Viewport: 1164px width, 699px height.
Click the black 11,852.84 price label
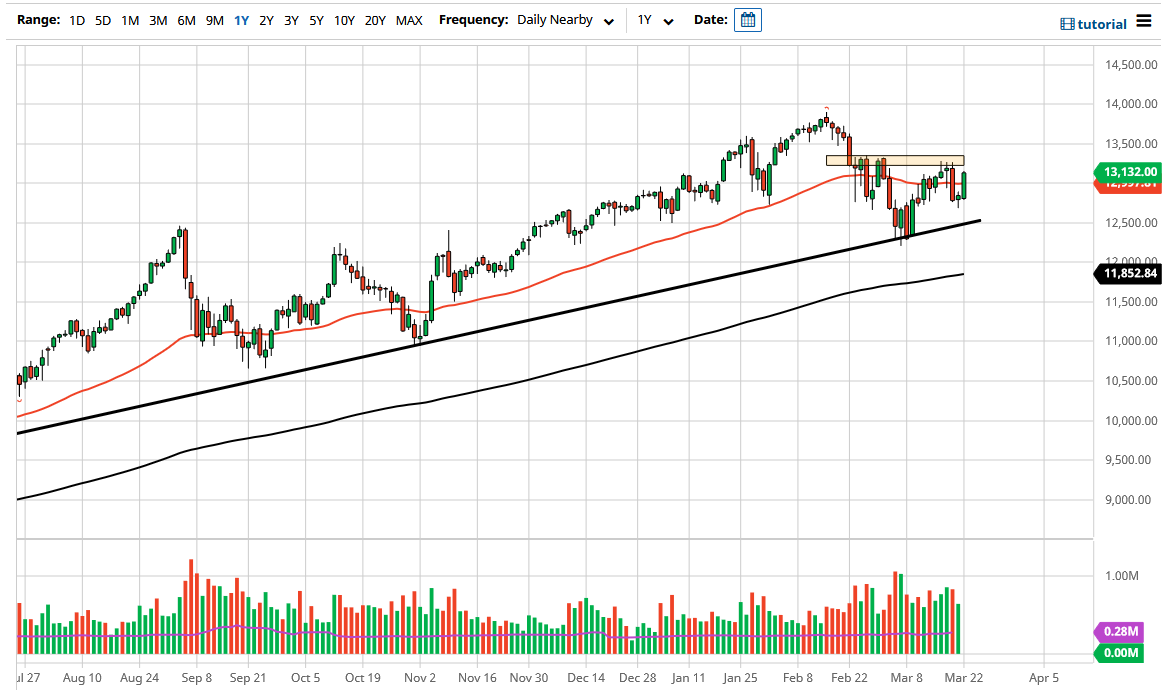point(1127,273)
